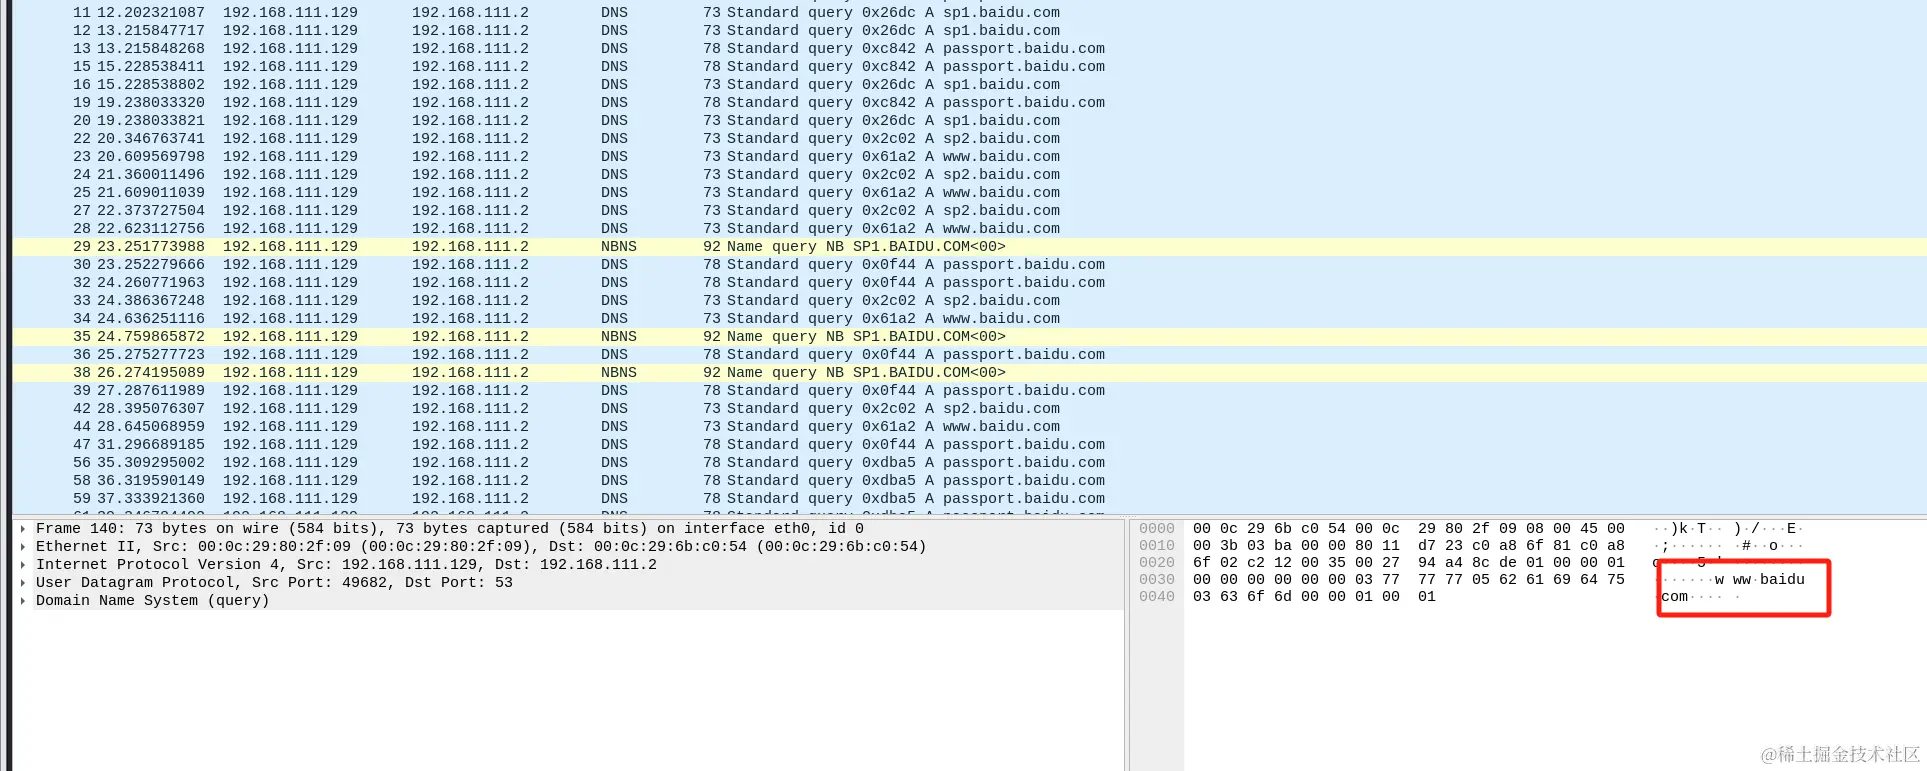
Task: Expand the User Datagram Protocol arrow
Action: pos(23,583)
